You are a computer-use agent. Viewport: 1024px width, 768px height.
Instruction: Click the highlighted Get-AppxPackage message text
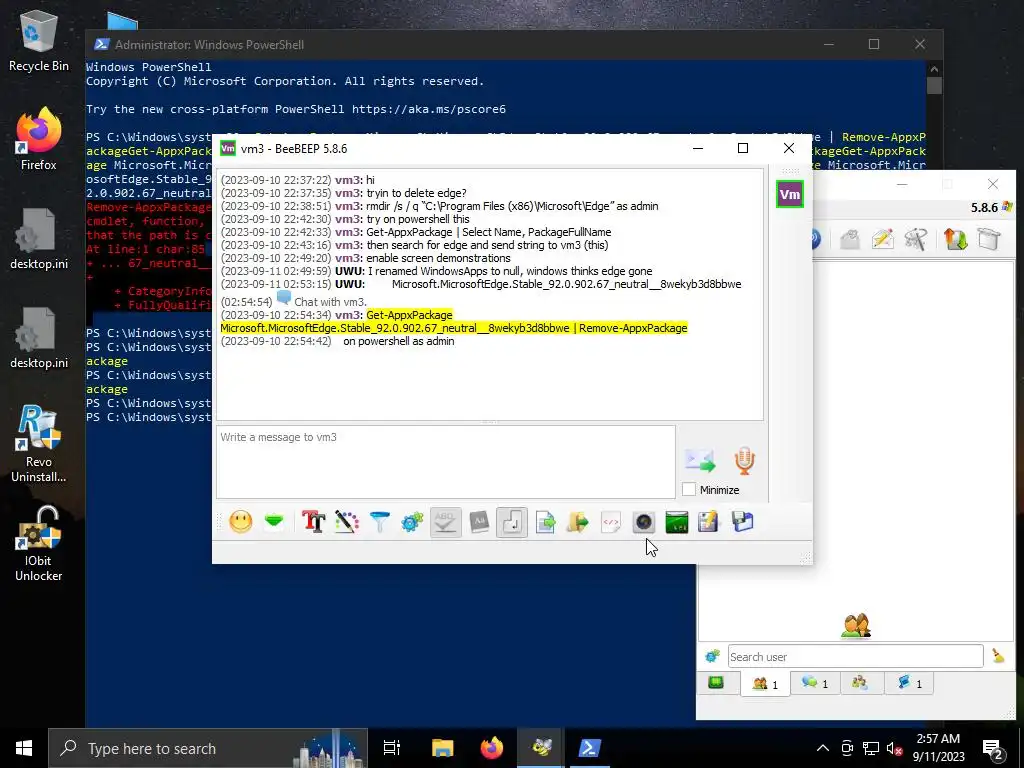click(x=454, y=321)
